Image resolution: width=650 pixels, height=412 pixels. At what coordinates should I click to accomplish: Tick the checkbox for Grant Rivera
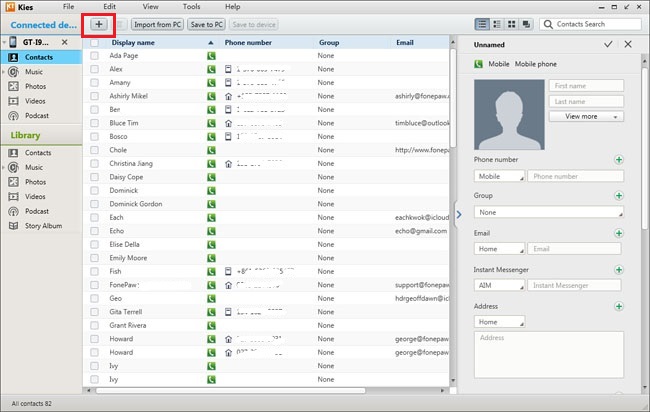(95, 325)
